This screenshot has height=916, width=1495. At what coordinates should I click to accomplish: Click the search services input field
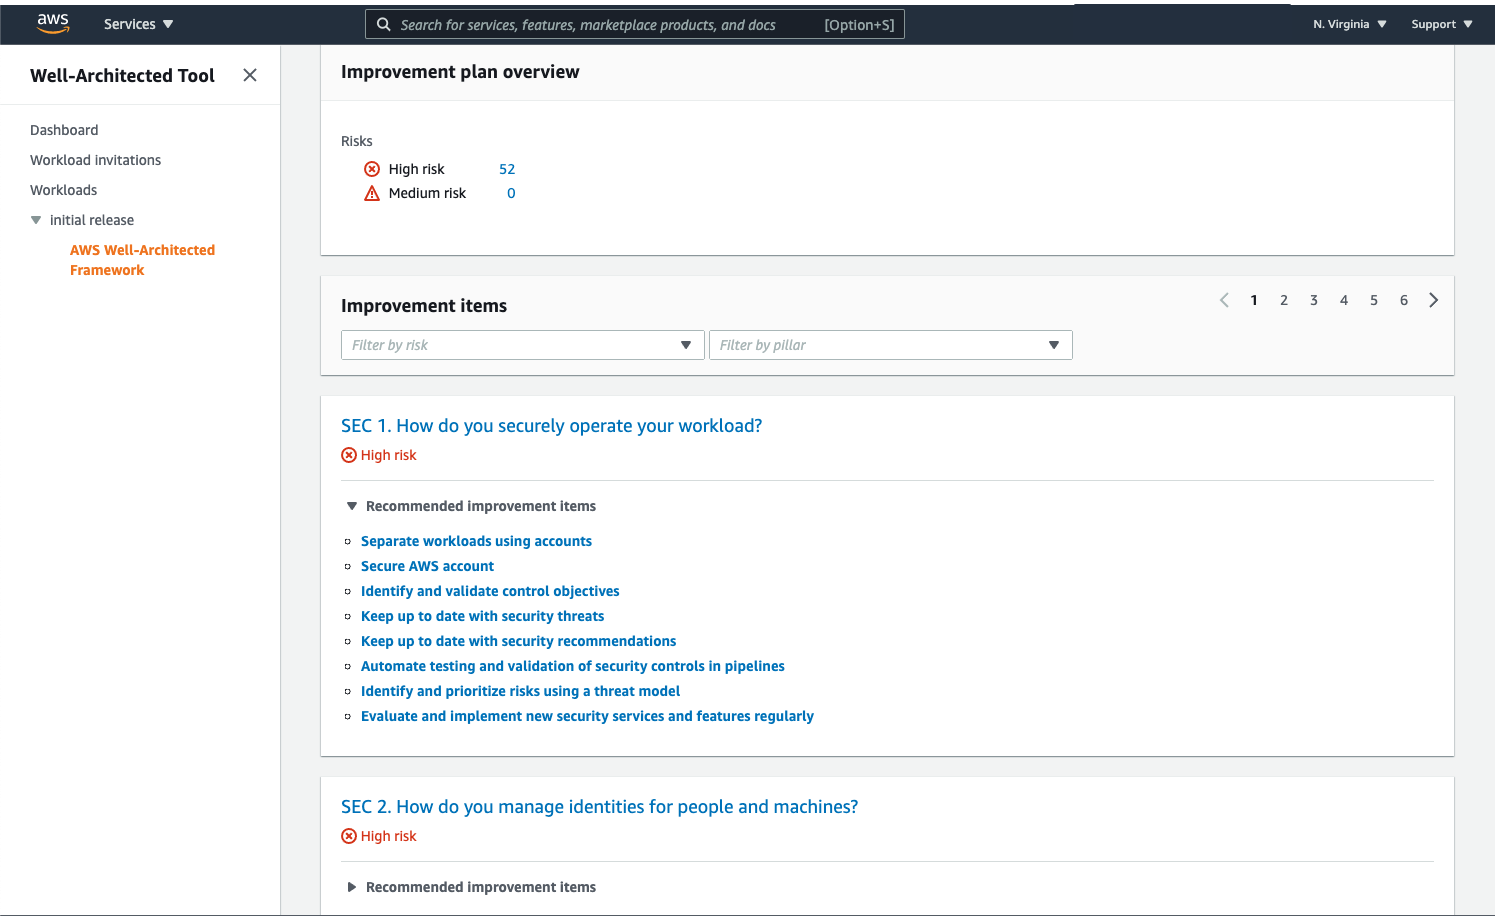click(x=635, y=24)
